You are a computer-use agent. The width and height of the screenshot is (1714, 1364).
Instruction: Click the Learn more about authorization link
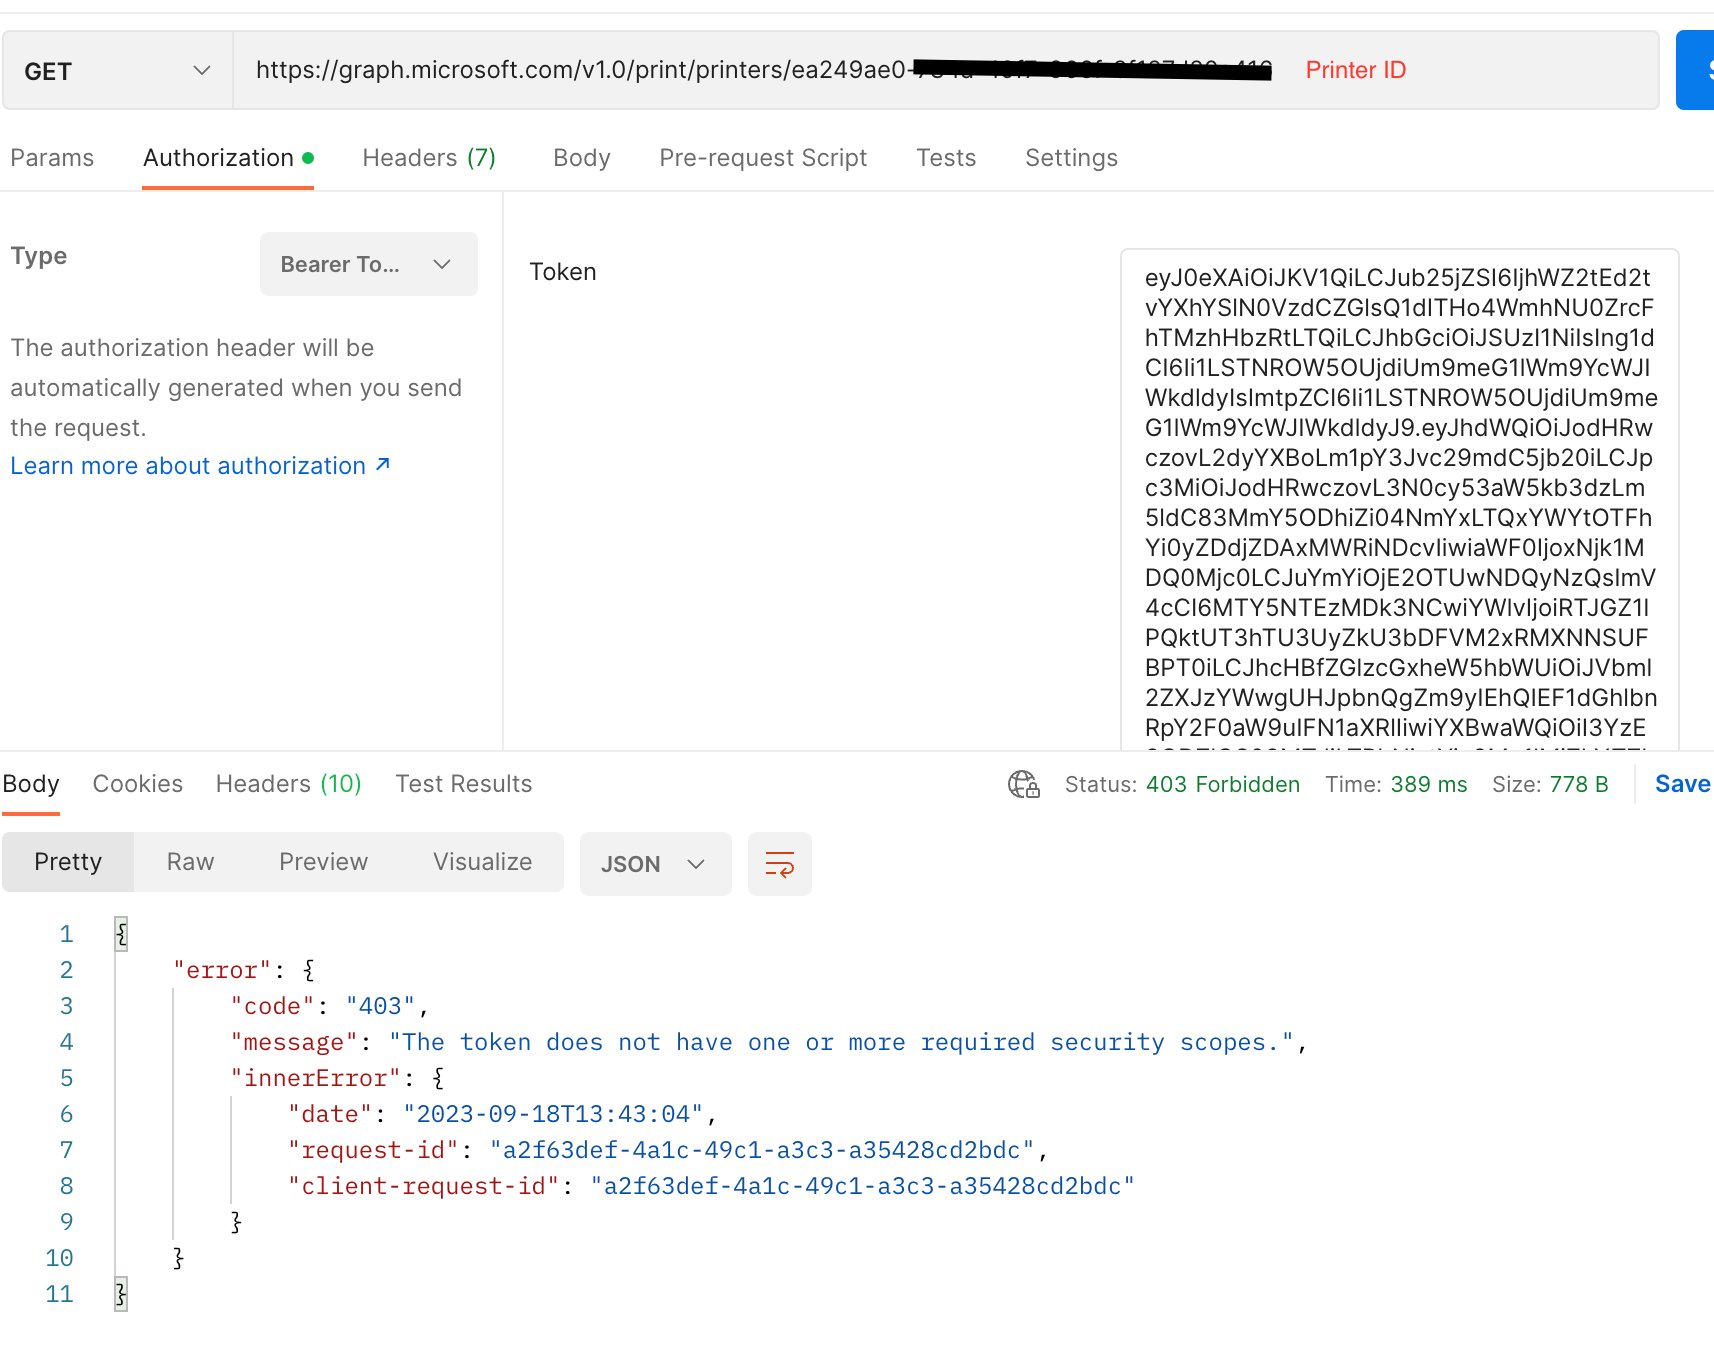click(190, 465)
